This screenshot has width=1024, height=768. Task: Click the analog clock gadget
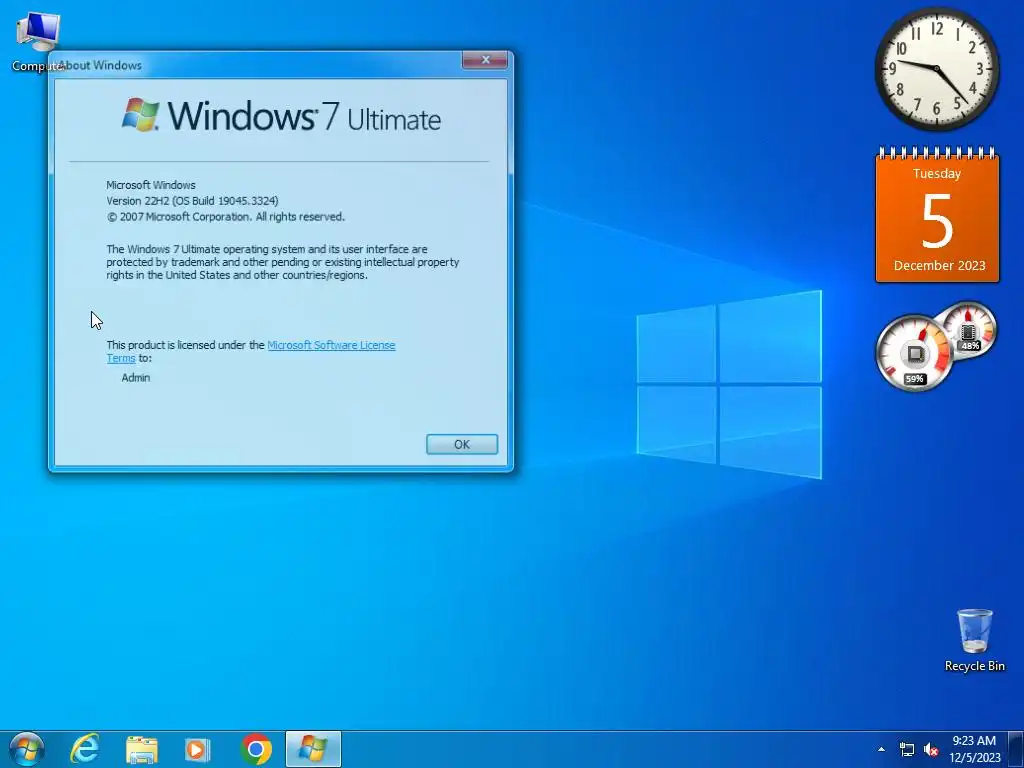tap(936, 69)
